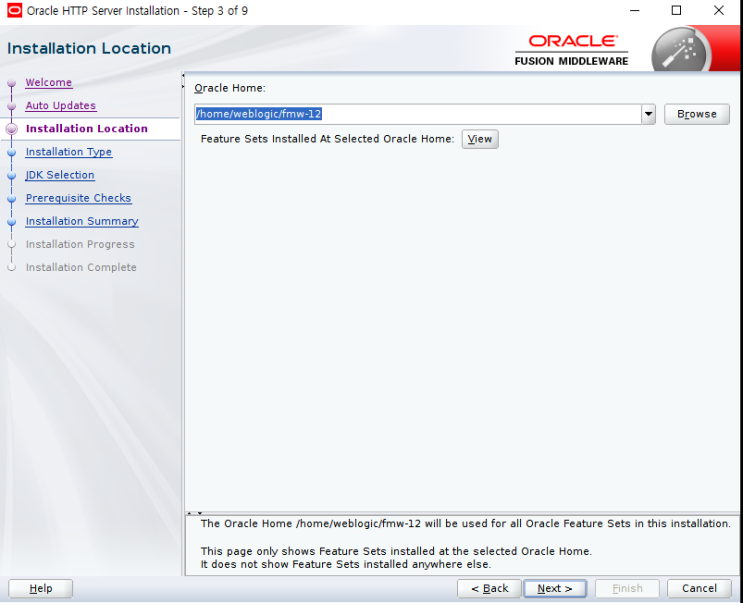Click the JDK Selection step bullet icon
The width and height of the screenshot is (743, 603).
pos(12,176)
